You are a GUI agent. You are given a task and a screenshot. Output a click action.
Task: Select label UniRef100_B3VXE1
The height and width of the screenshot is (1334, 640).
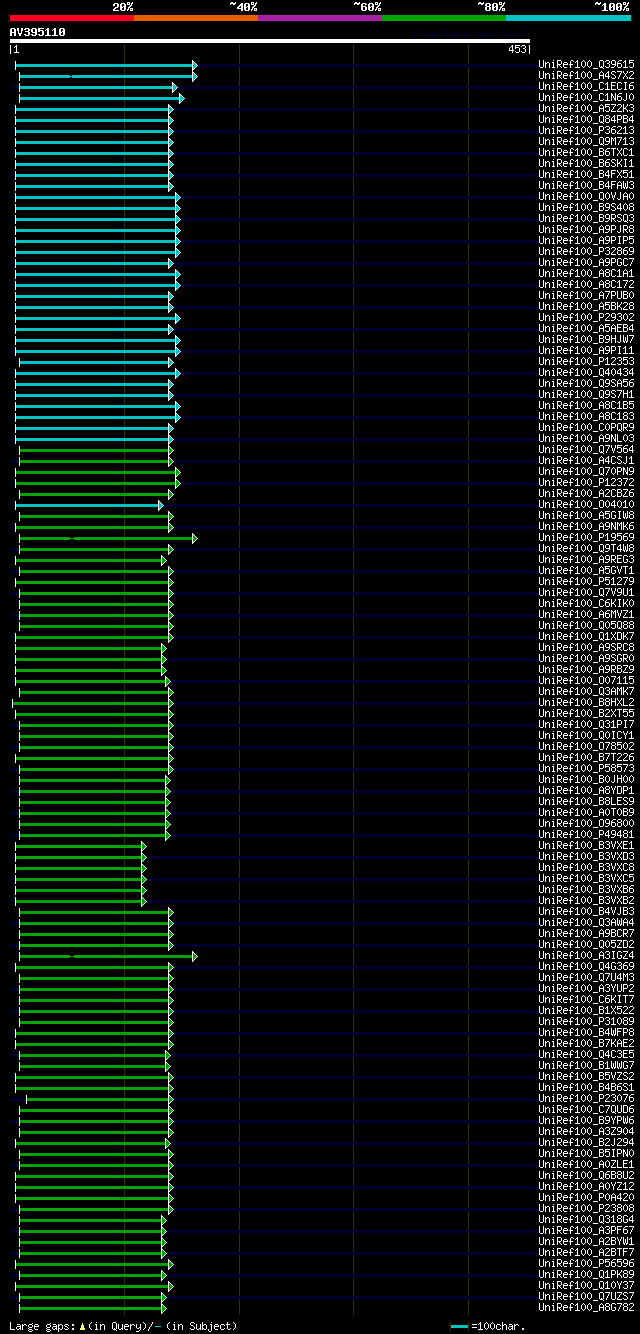pyautogui.click(x=586, y=845)
